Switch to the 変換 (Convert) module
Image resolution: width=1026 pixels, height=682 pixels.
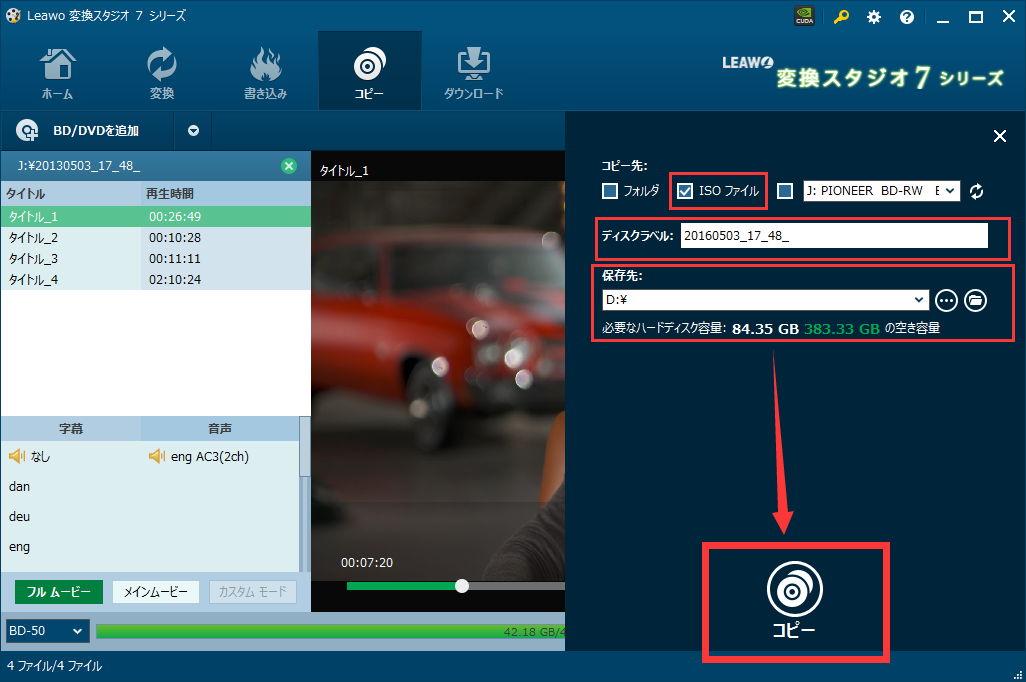tap(161, 70)
